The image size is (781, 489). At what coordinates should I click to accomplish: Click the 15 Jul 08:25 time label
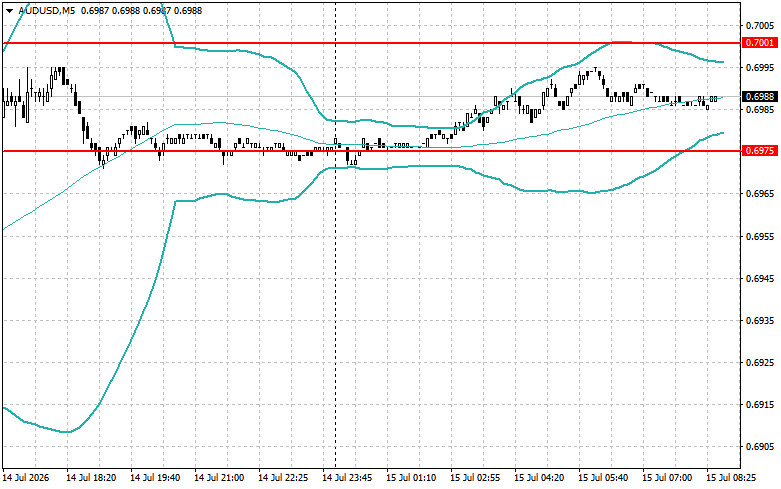point(731,478)
